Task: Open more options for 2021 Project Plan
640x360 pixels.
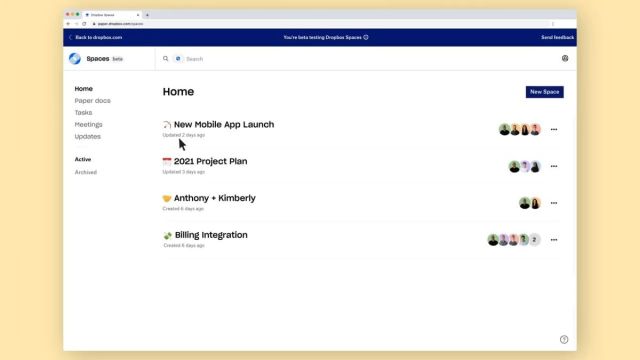Action: [x=554, y=166]
